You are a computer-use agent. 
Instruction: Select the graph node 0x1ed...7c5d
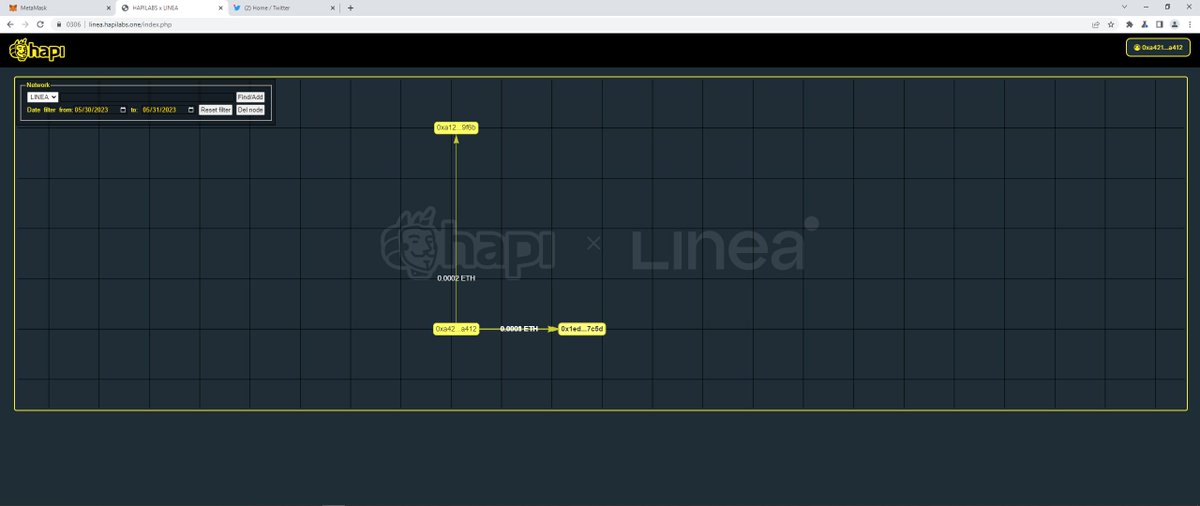(582, 328)
